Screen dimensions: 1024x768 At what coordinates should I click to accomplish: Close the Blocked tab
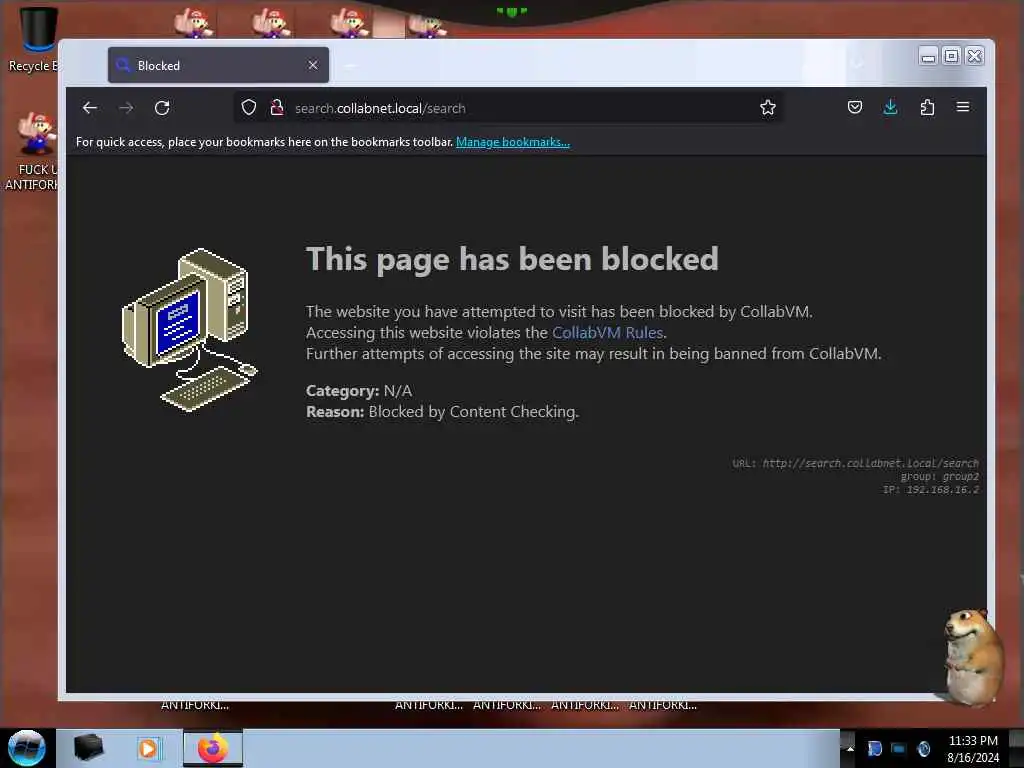pyautogui.click(x=313, y=65)
